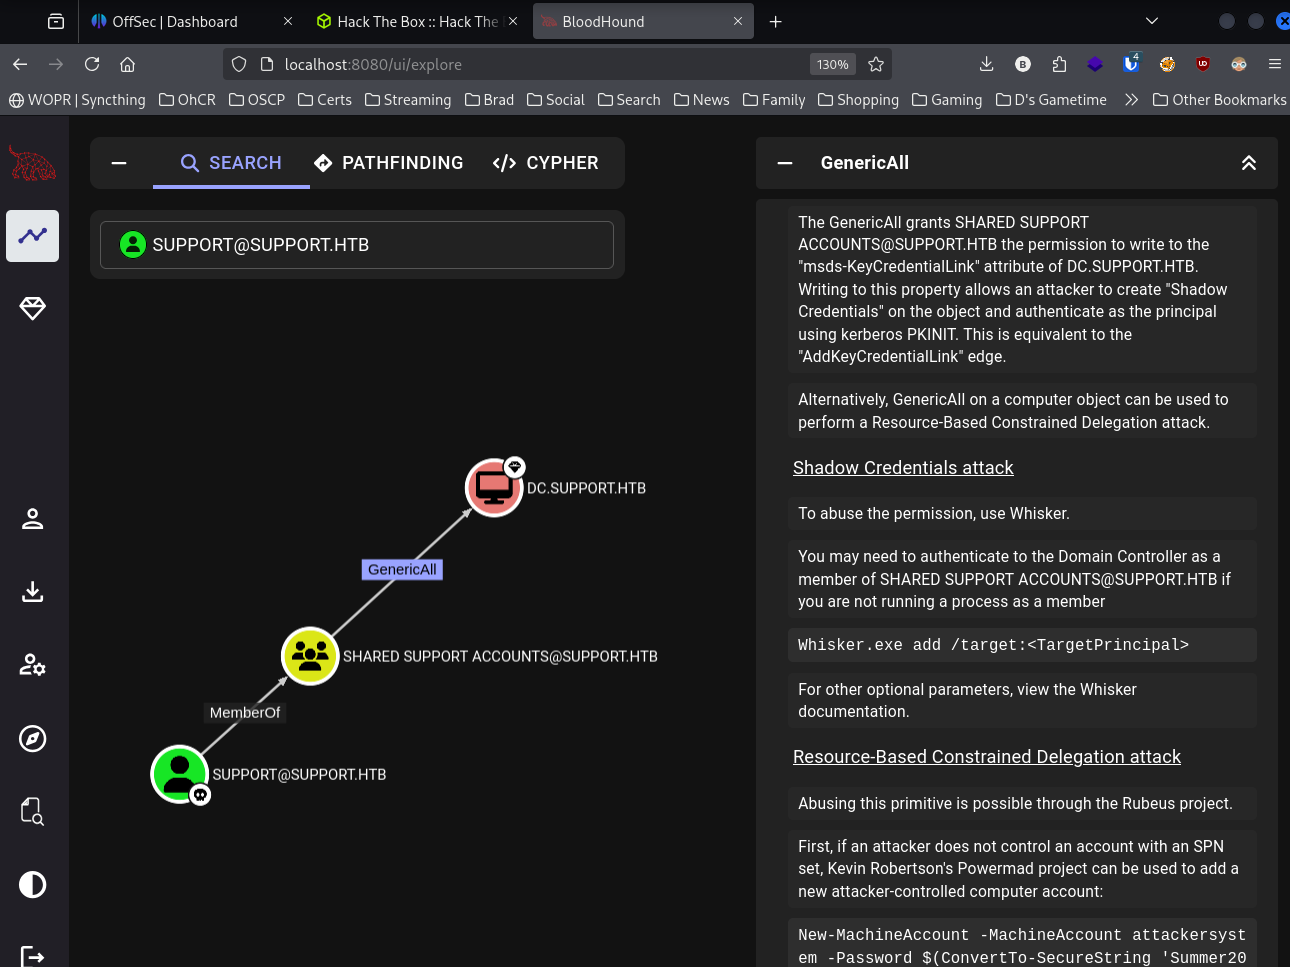Open uBlock Origin extension icon
Image resolution: width=1290 pixels, height=967 pixels.
pyautogui.click(x=1203, y=64)
